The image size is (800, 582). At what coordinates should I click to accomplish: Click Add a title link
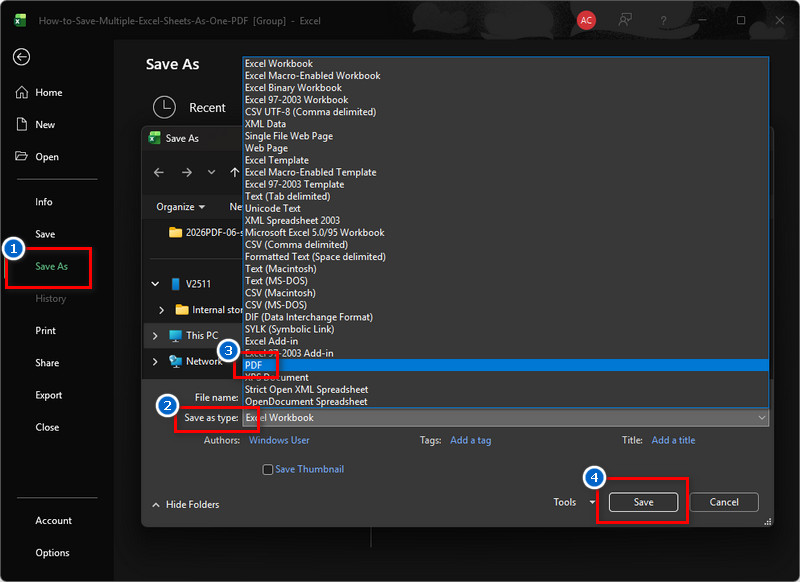pyautogui.click(x=673, y=440)
